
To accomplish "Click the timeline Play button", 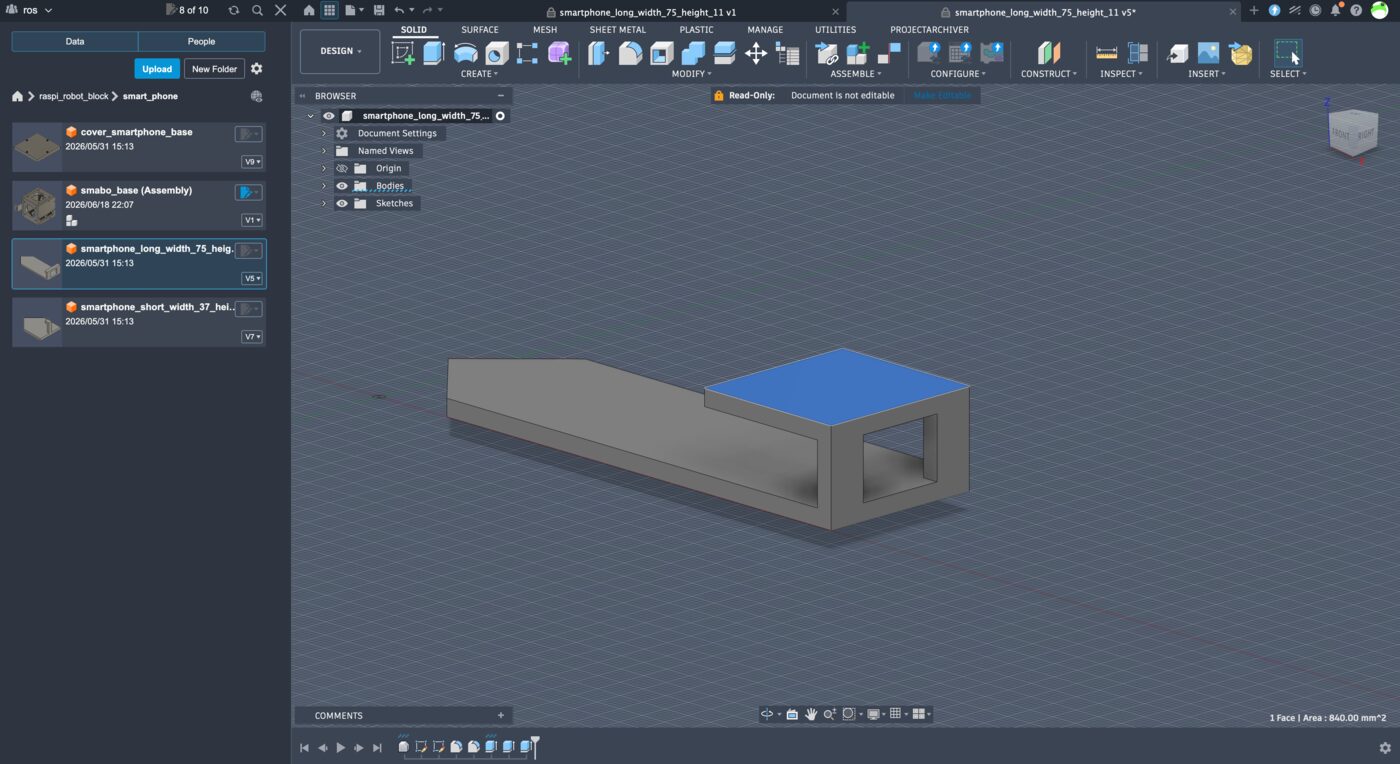I will (340, 747).
